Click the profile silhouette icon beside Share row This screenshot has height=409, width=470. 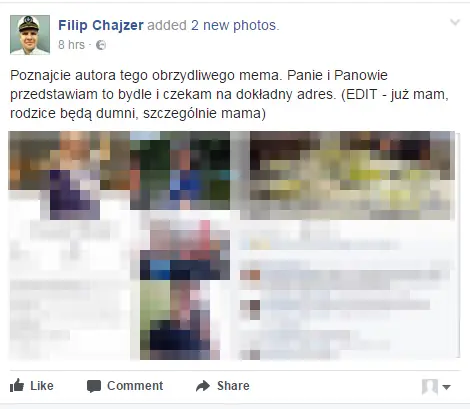point(429,387)
